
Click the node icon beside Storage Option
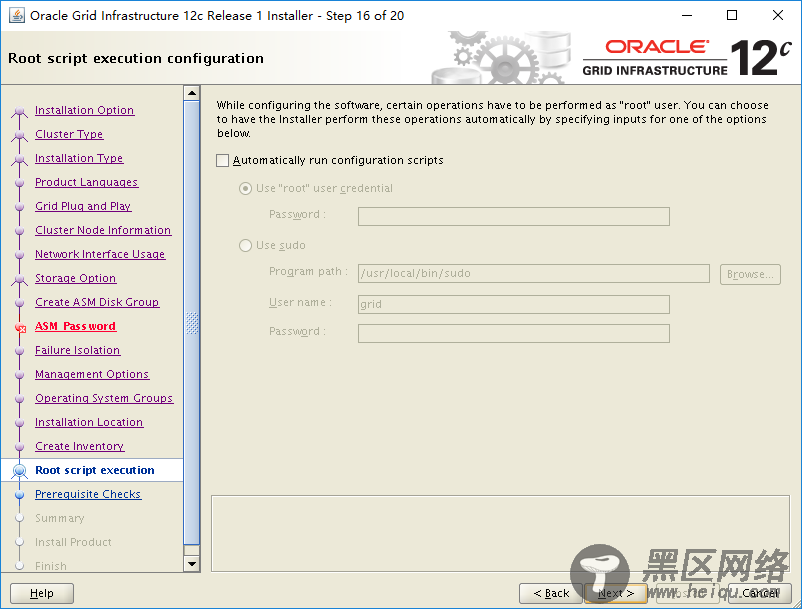pyautogui.click(x=19, y=279)
